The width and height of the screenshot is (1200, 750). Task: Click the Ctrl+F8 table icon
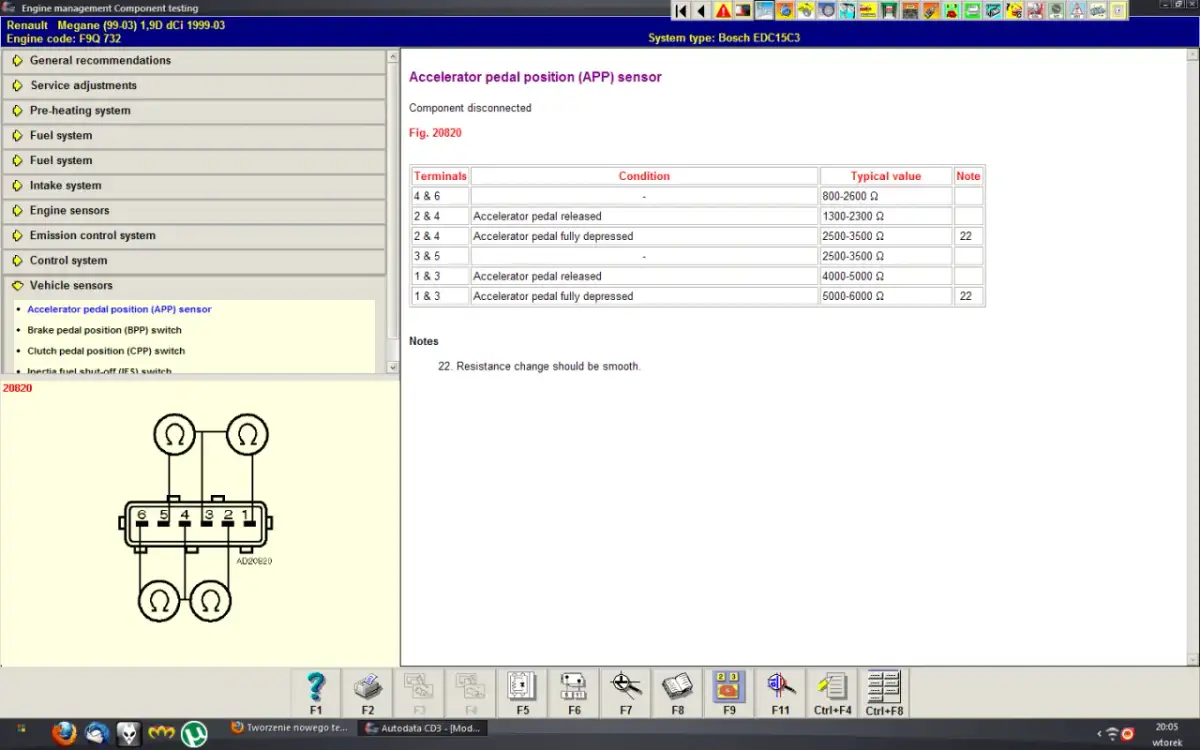pyautogui.click(x=884, y=687)
